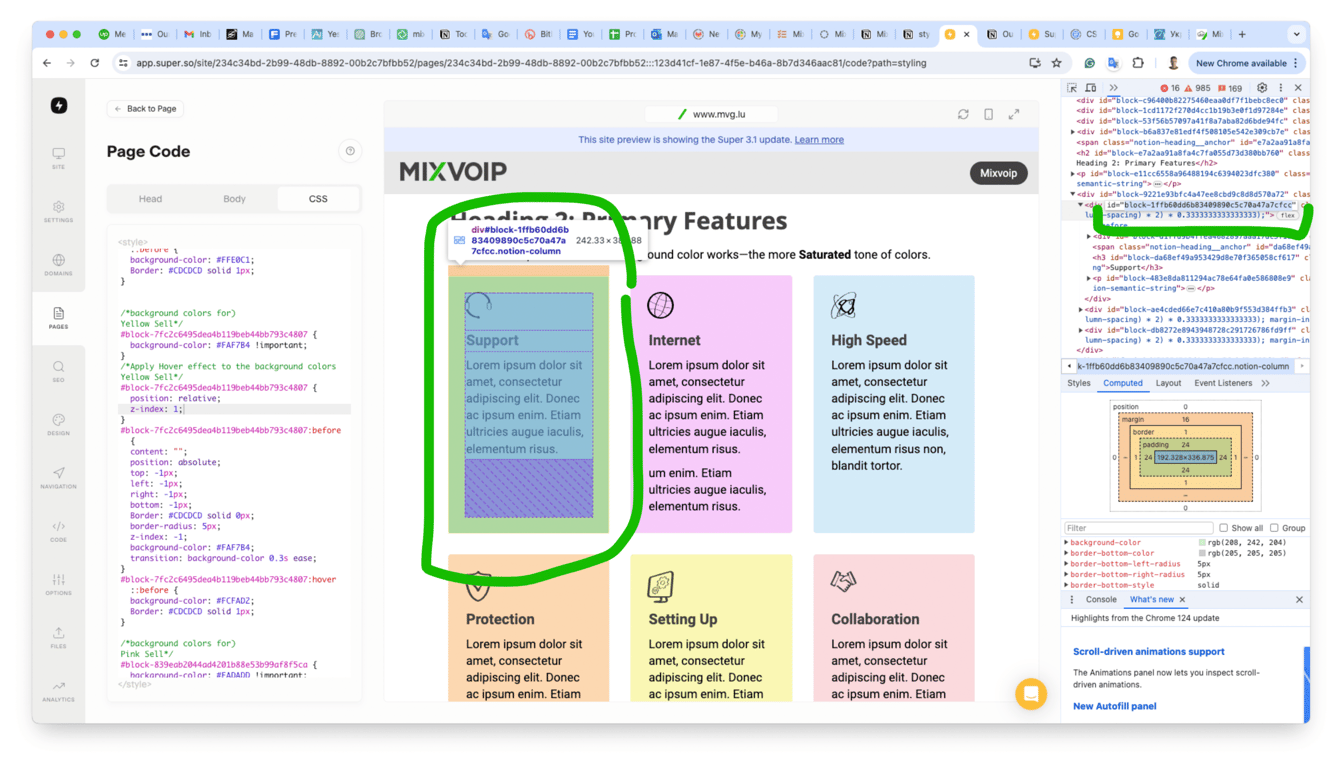Image resolution: width=1344 pixels, height=768 pixels.
Task: Click the Mixvoip button in the preview header
Action: coord(998,173)
